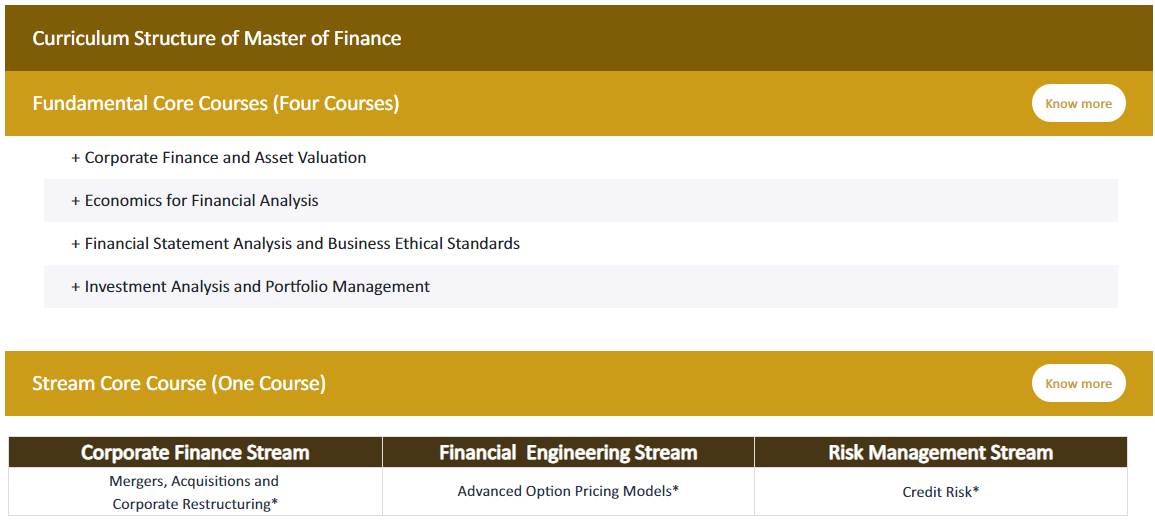Click the asterisk after Credit Risk
This screenshot has height=522, width=1155.
click(x=975, y=490)
